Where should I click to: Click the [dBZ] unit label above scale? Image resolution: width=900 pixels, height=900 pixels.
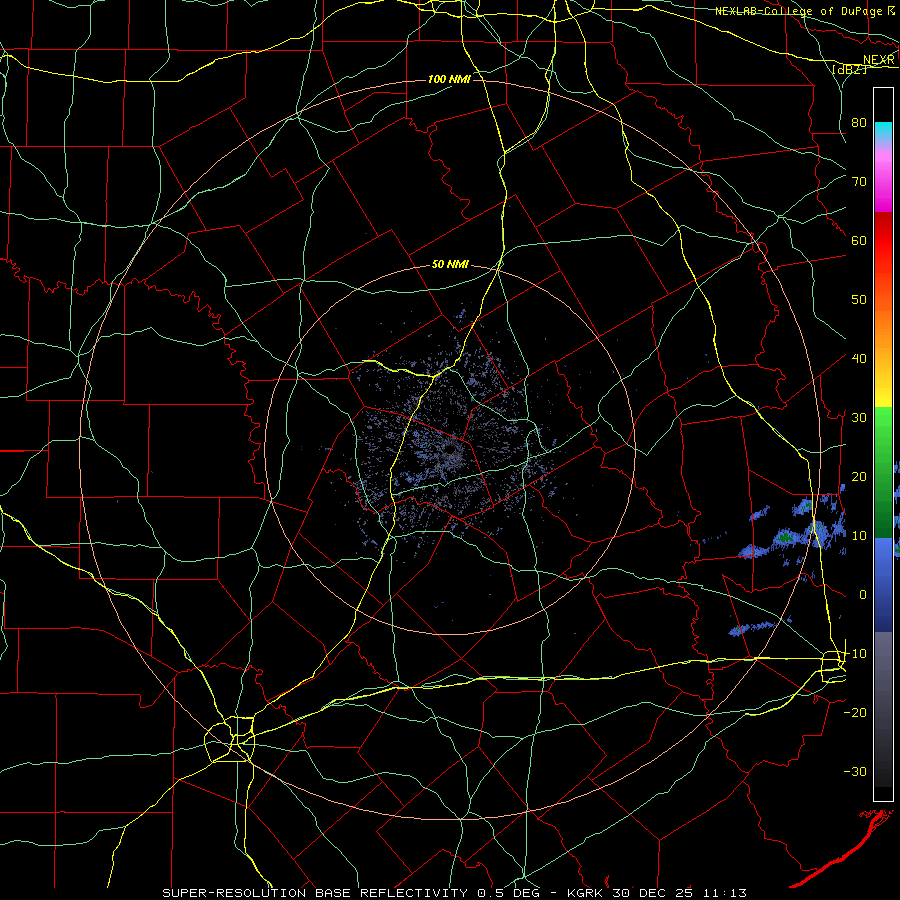coord(849,69)
